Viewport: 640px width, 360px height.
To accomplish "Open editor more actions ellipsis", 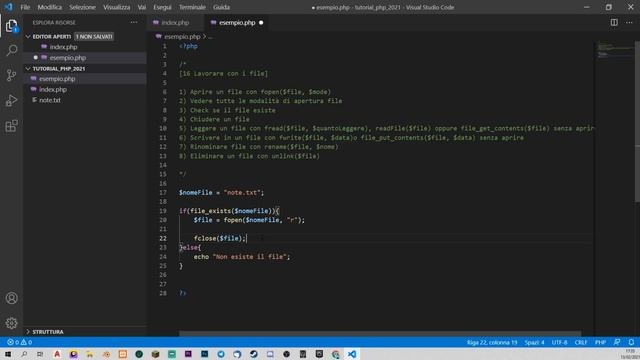I will [x=629, y=22].
